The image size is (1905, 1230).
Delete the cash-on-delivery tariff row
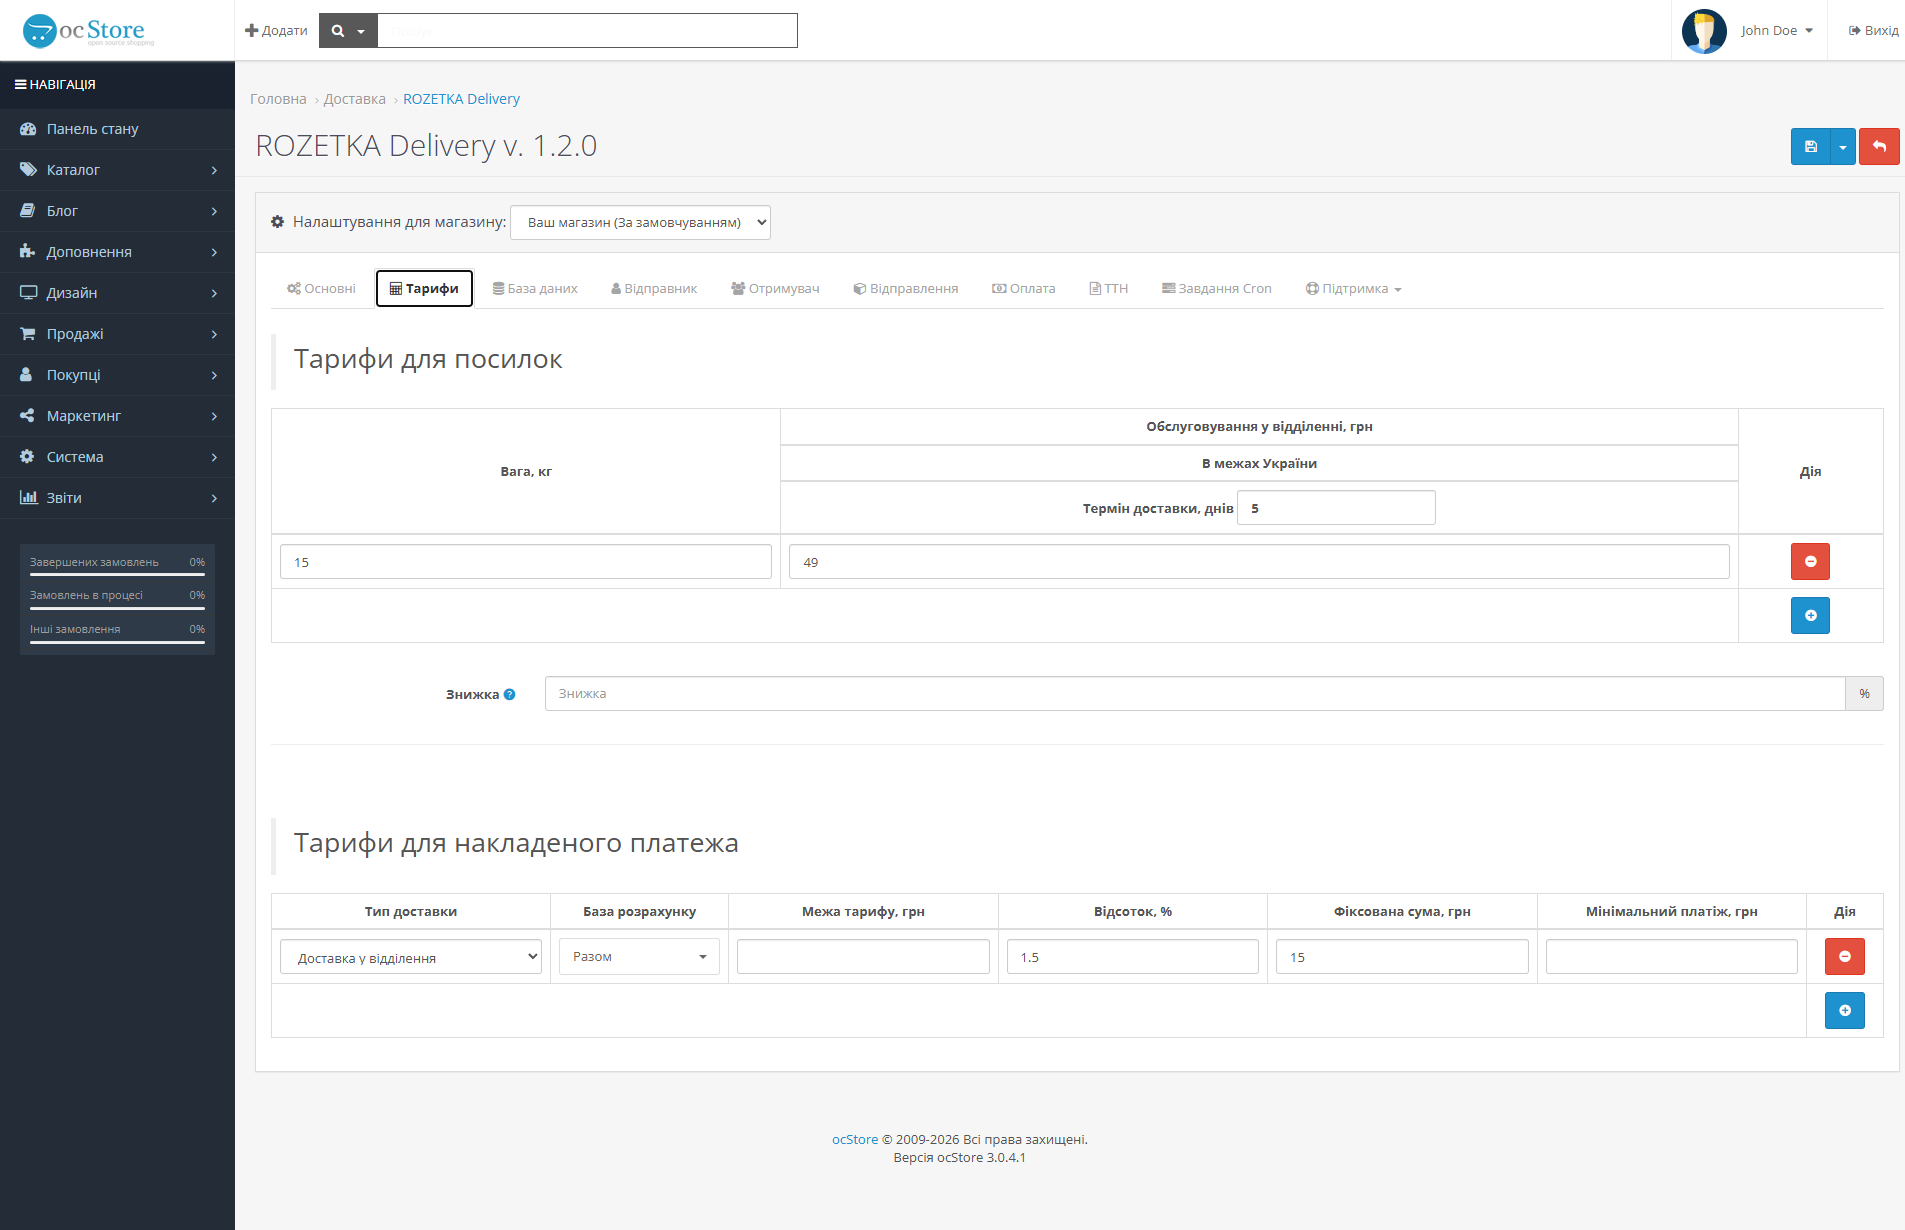pos(1845,957)
